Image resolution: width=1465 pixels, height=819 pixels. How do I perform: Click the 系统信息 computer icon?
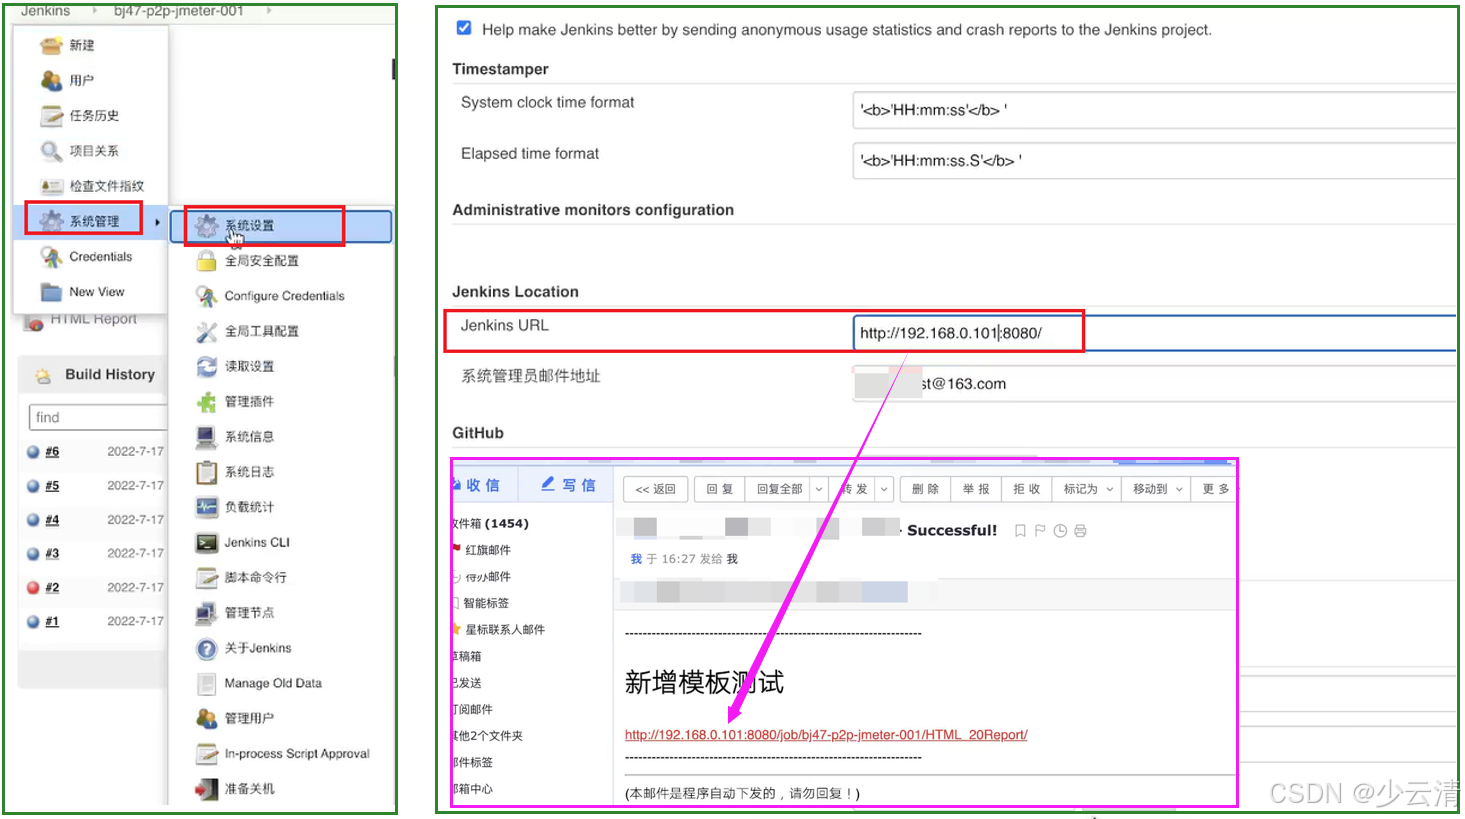[x=206, y=437]
